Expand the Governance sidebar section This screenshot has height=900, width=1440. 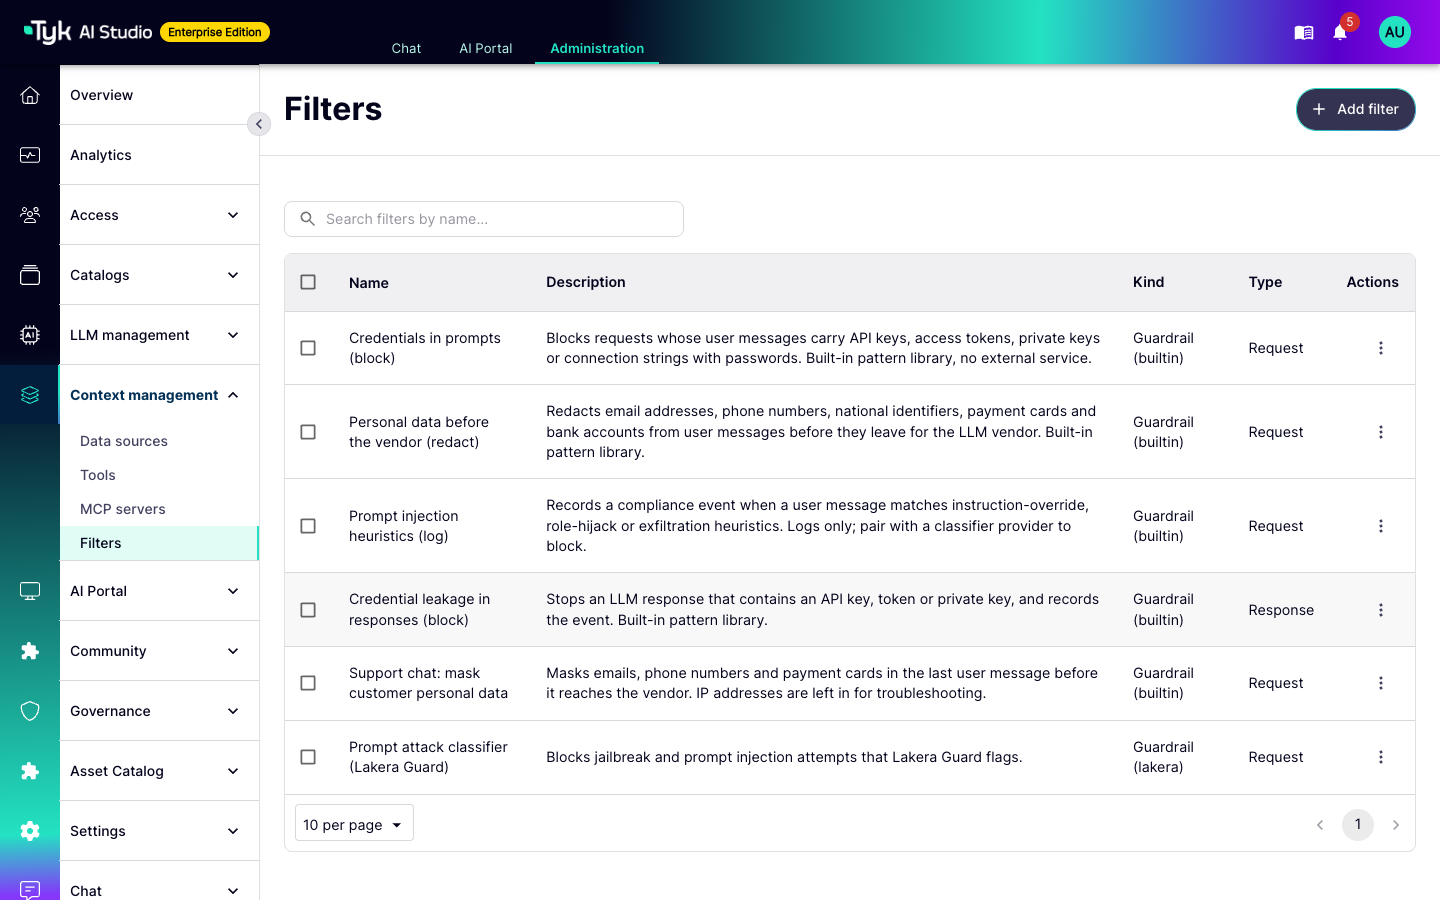[x=159, y=711]
